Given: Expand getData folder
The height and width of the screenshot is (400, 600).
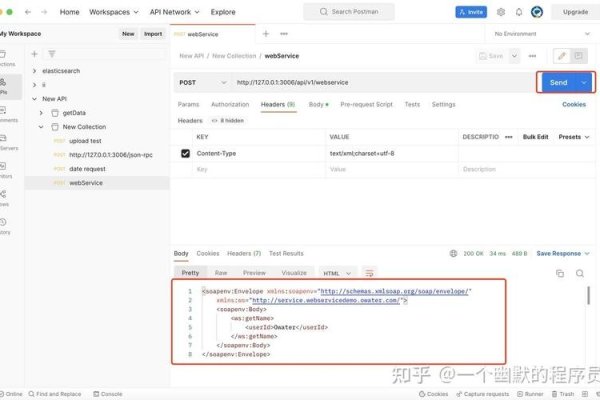Looking at the screenshot, I should pos(41,113).
